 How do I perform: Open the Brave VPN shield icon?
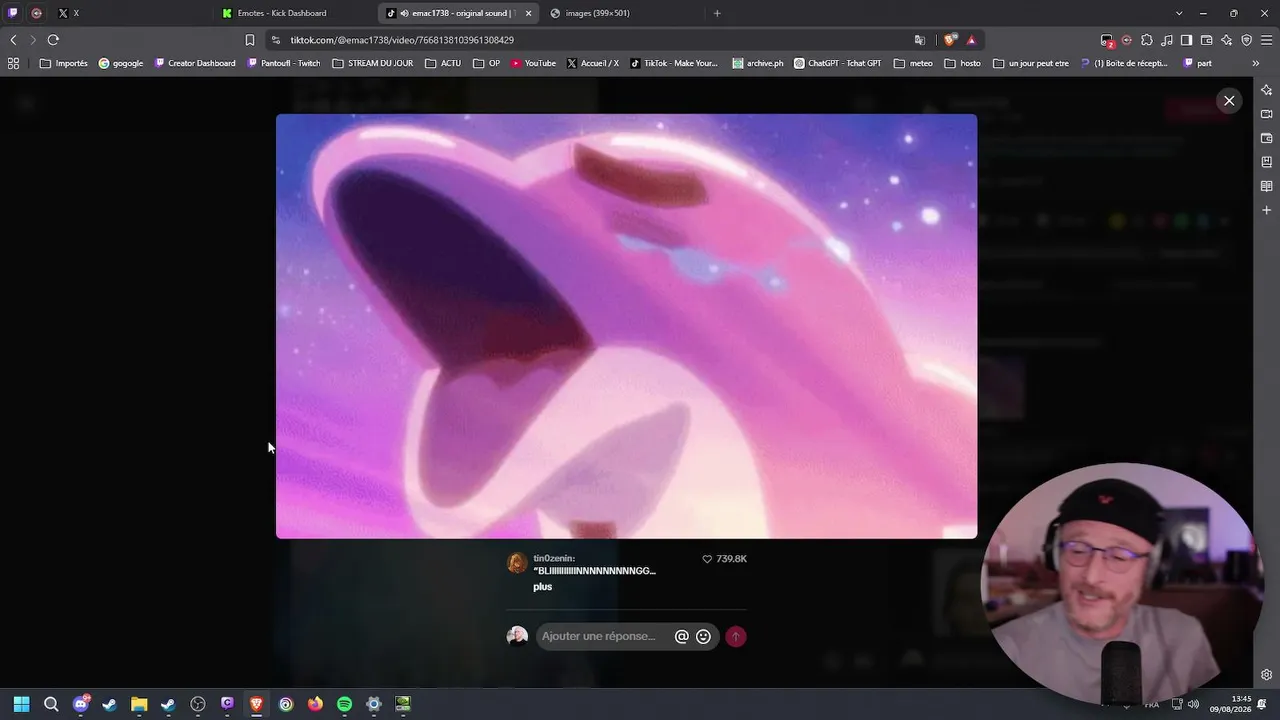[1247, 40]
